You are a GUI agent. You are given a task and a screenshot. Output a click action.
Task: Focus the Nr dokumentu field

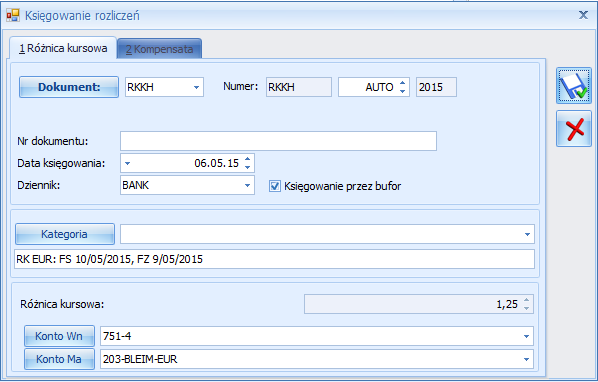[278, 141]
